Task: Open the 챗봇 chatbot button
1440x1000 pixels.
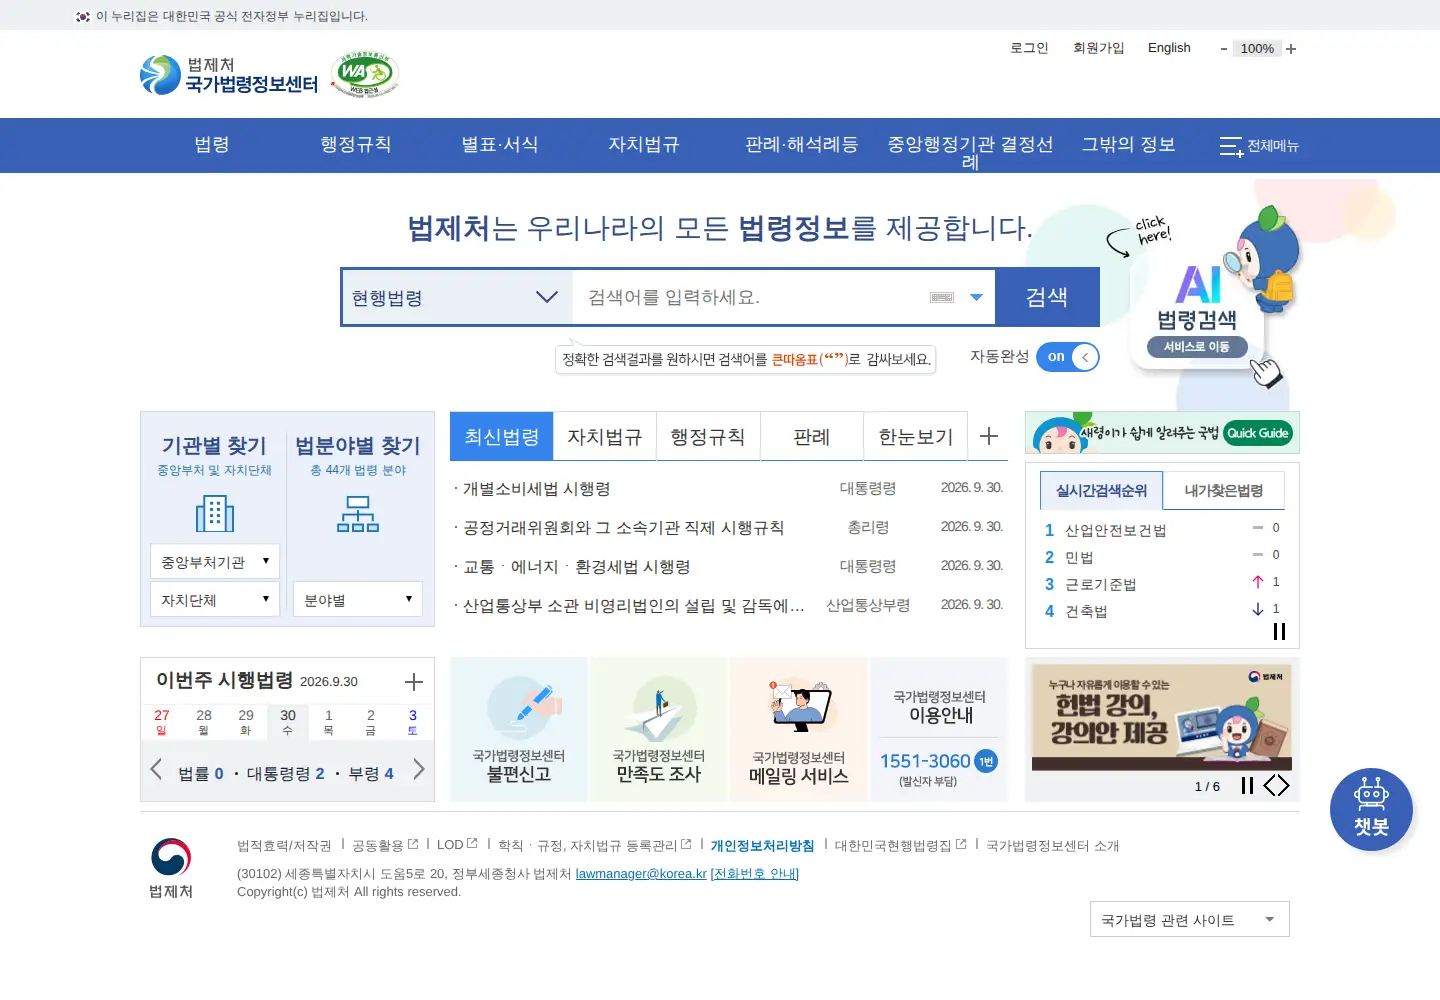Action: [1371, 810]
